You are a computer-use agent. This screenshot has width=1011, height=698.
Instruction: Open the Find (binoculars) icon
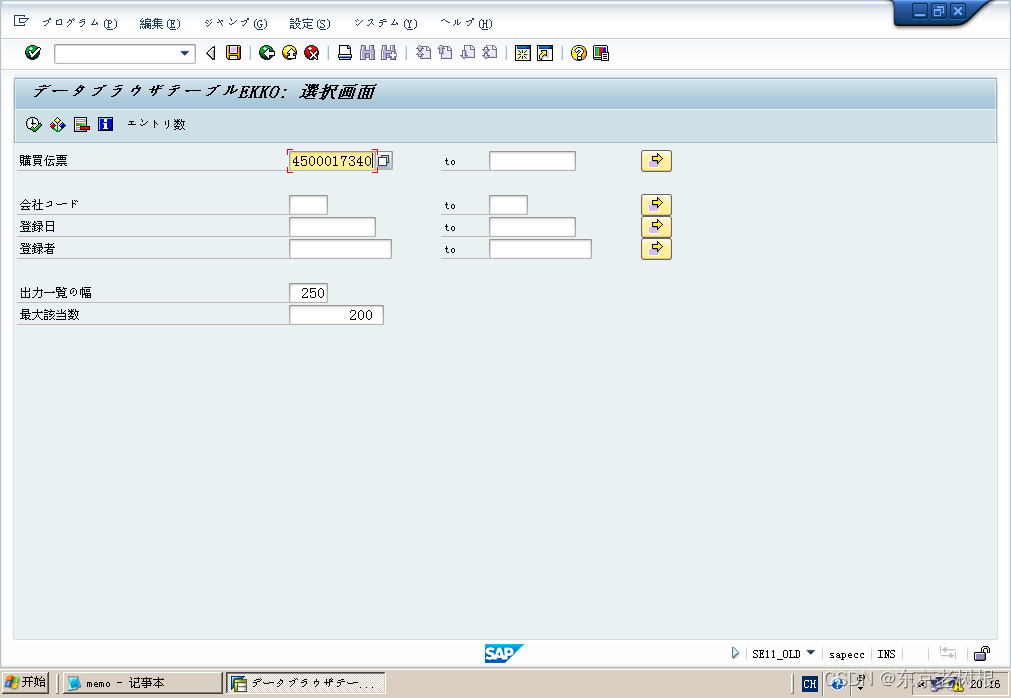(x=366, y=53)
